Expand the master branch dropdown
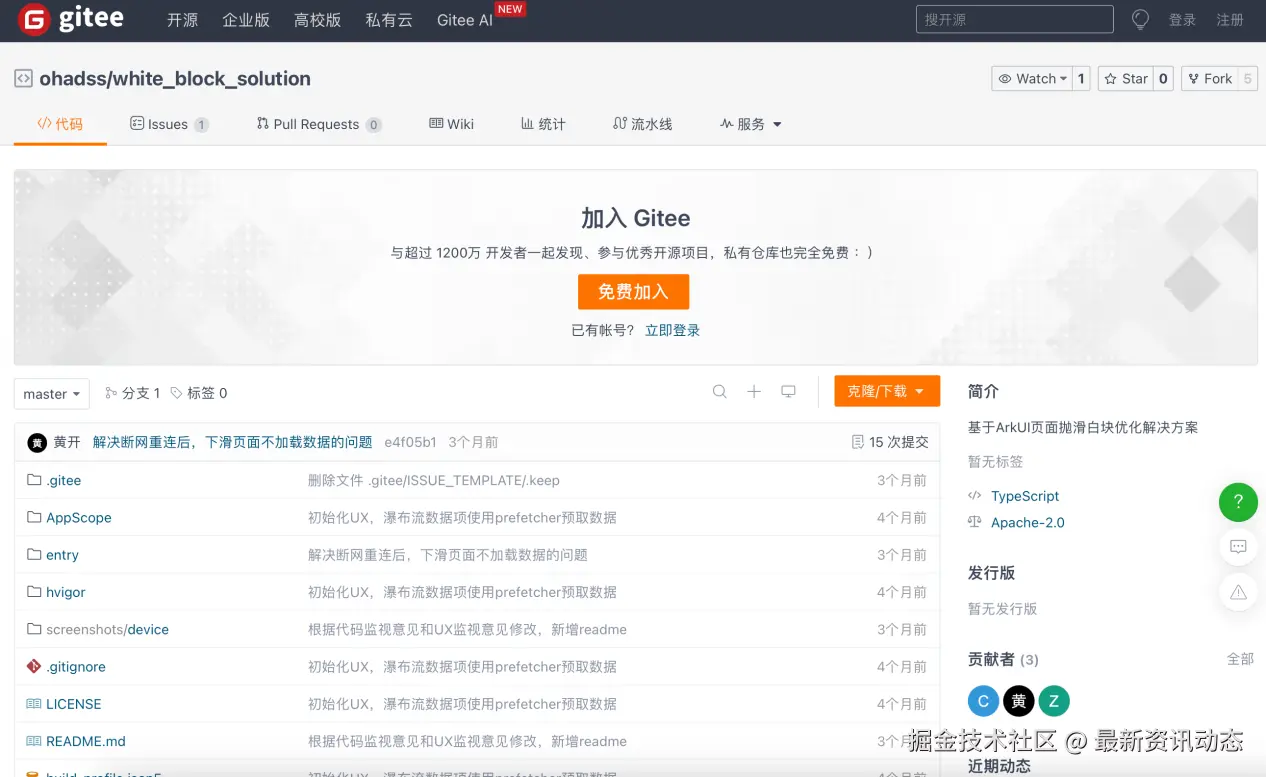 pos(51,393)
